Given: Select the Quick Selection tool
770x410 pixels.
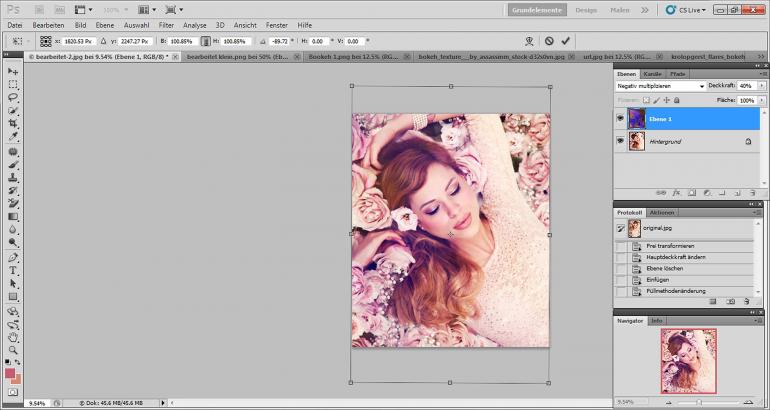Looking at the screenshot, I should (13, 110).
